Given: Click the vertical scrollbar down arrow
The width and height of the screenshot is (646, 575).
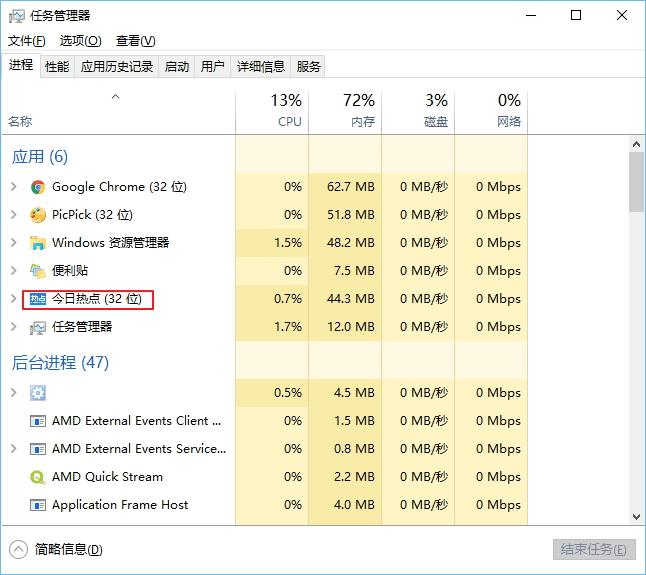Looking at the screenshot, I should [636, 517].
